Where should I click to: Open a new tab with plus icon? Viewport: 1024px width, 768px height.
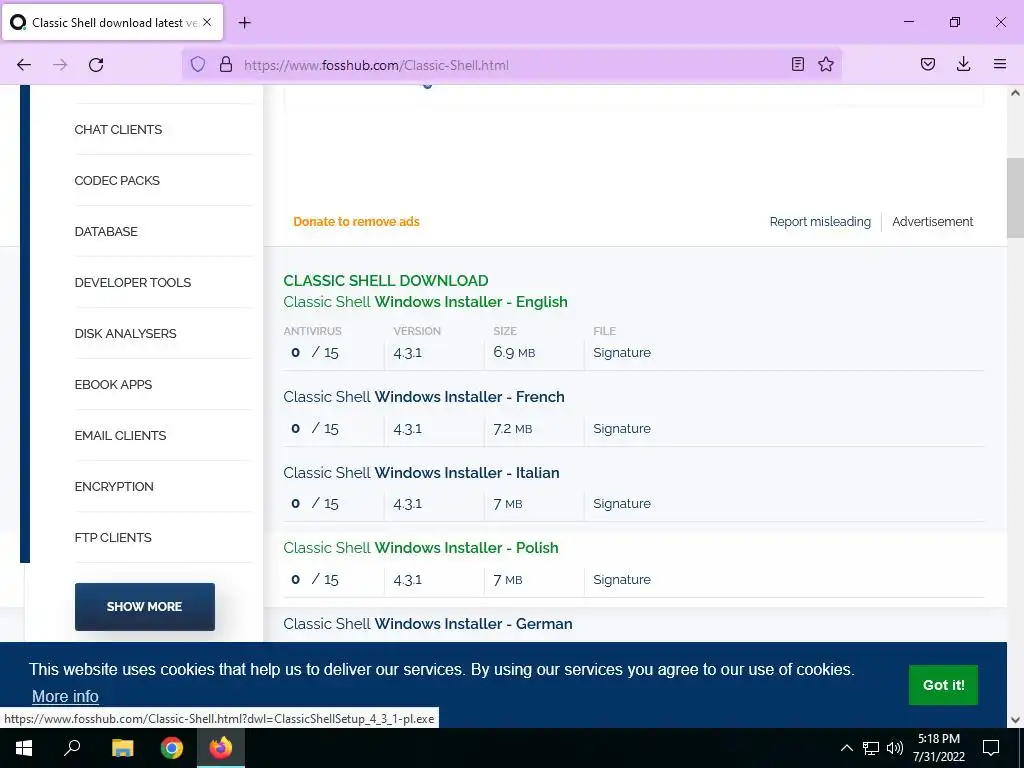click(x=245, y=23)
